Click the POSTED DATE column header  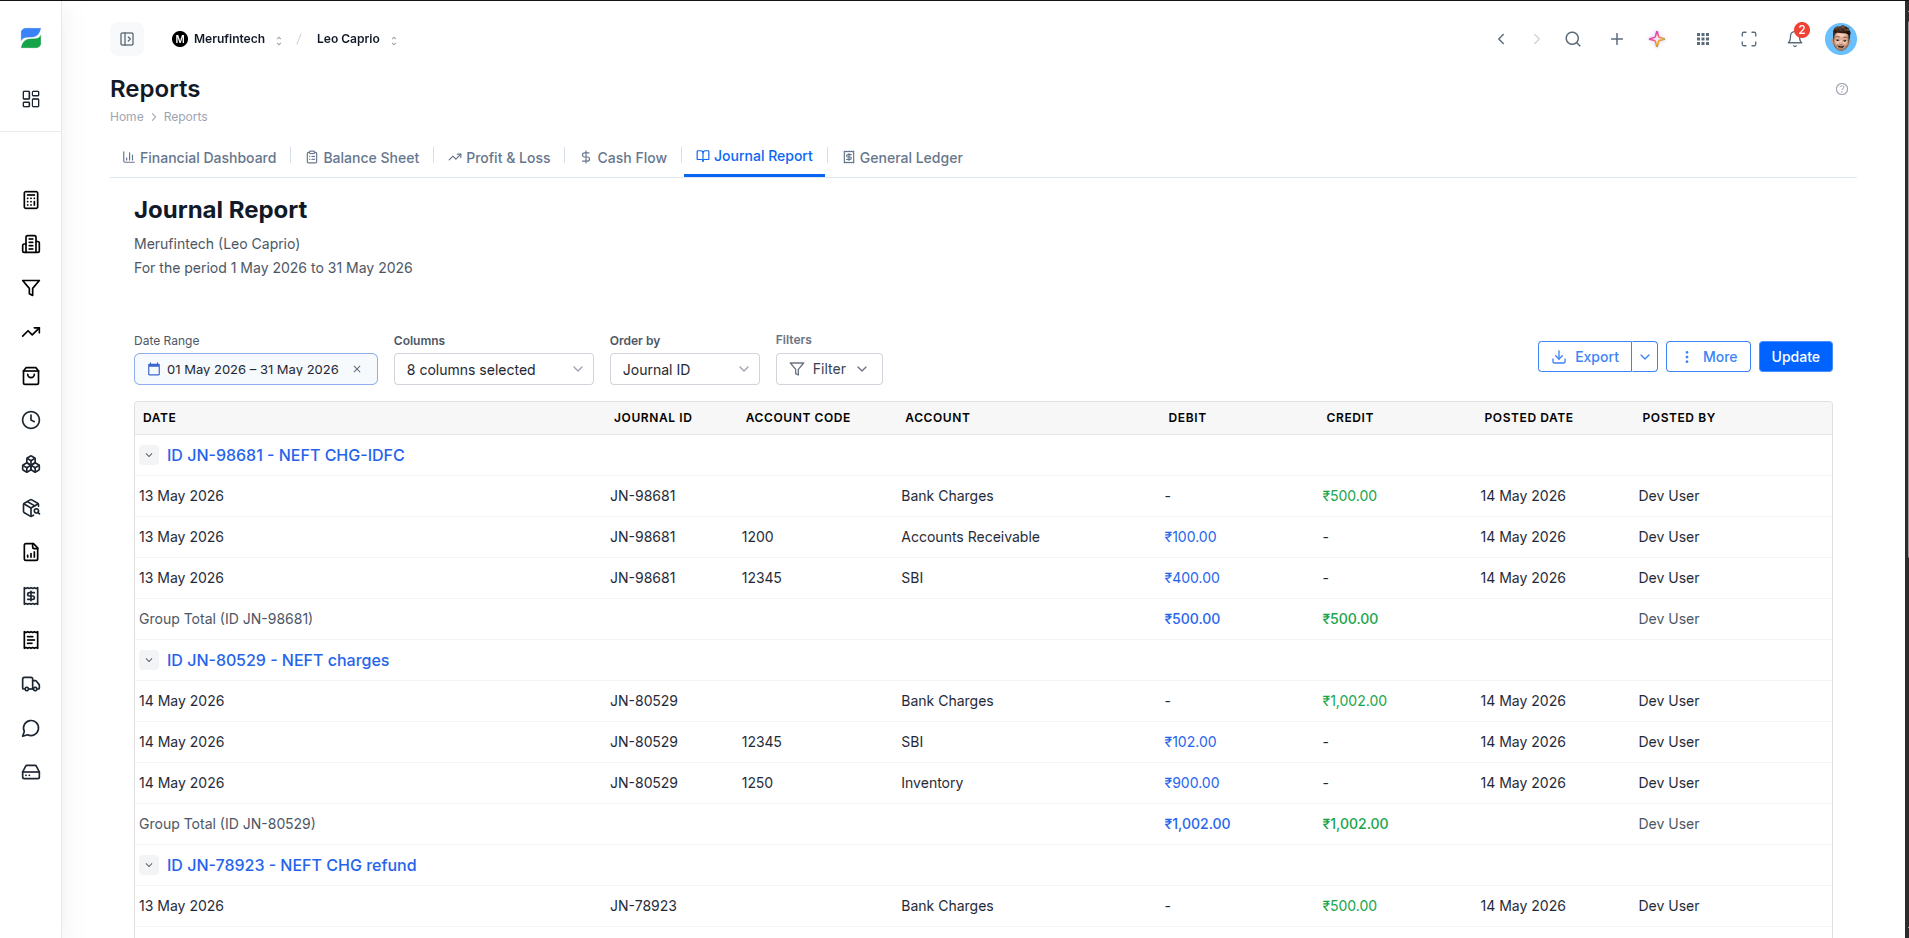(1528, 418)
